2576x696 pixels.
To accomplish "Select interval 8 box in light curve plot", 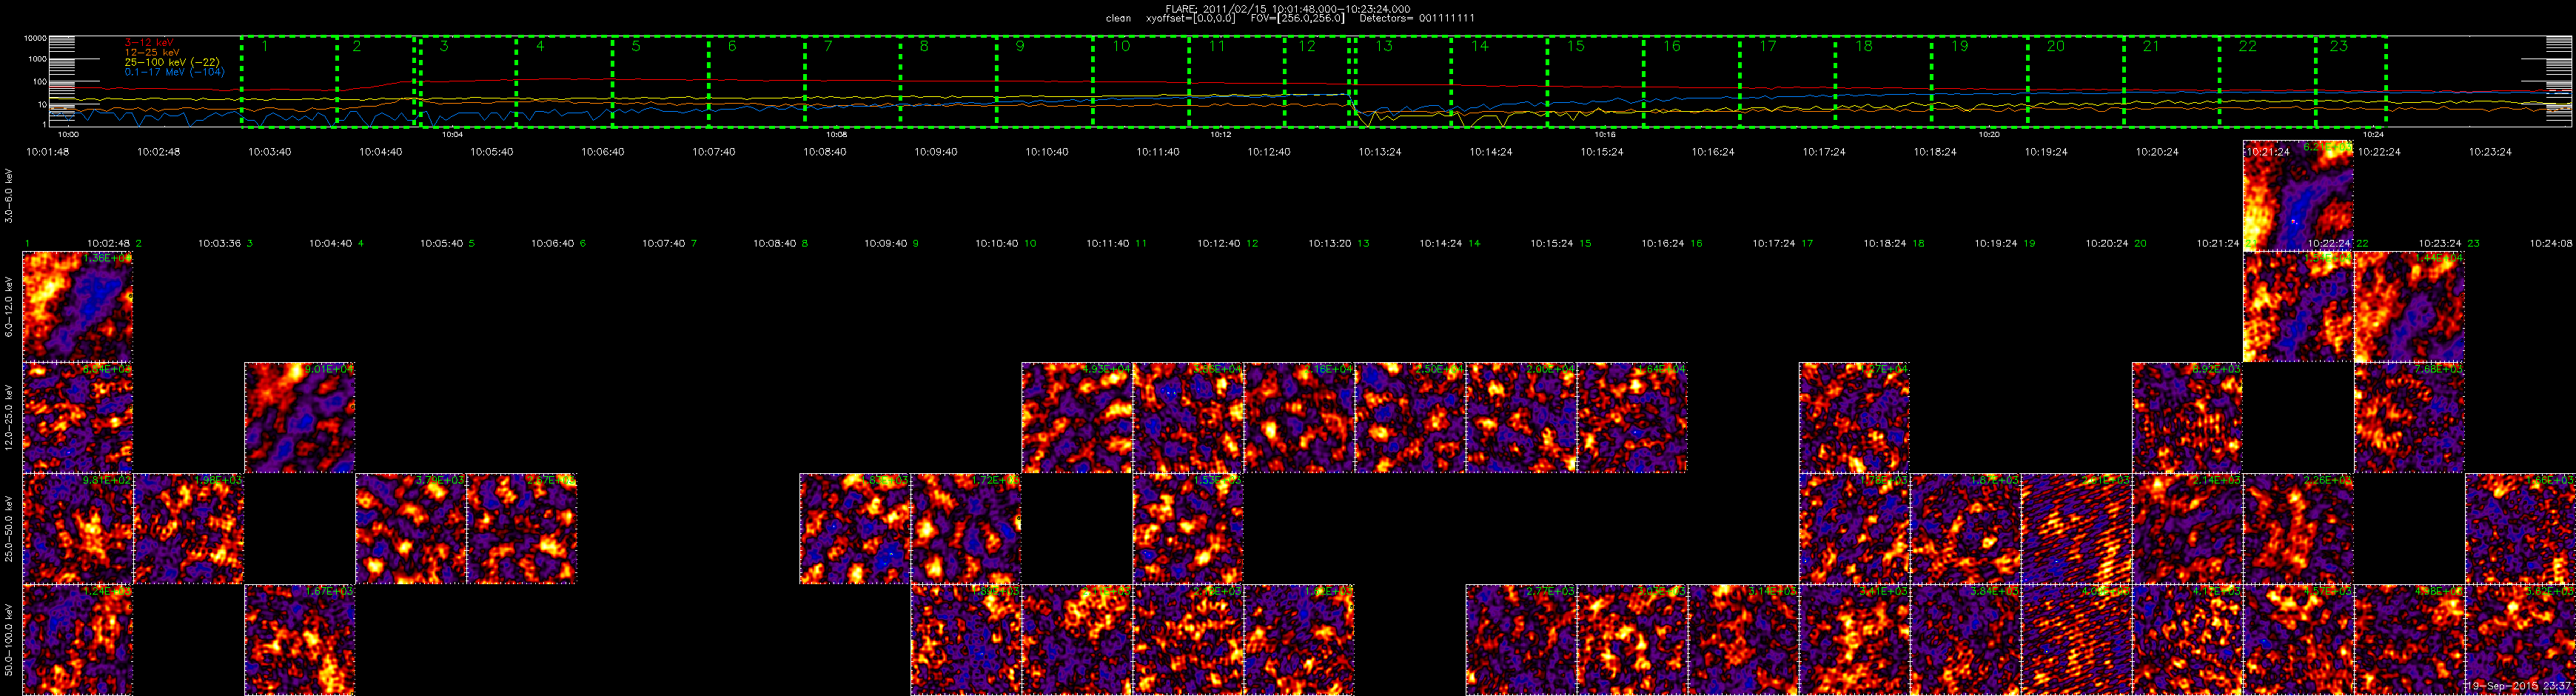I will (x=948, y=82).
